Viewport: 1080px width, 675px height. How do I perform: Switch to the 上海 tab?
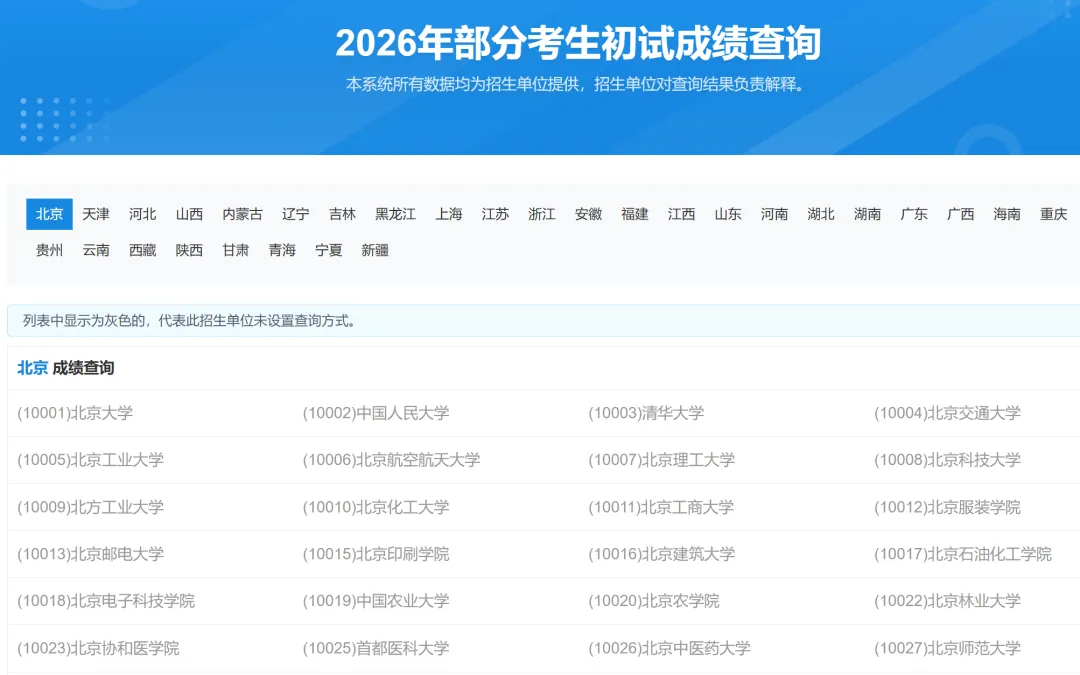[448, 214]
